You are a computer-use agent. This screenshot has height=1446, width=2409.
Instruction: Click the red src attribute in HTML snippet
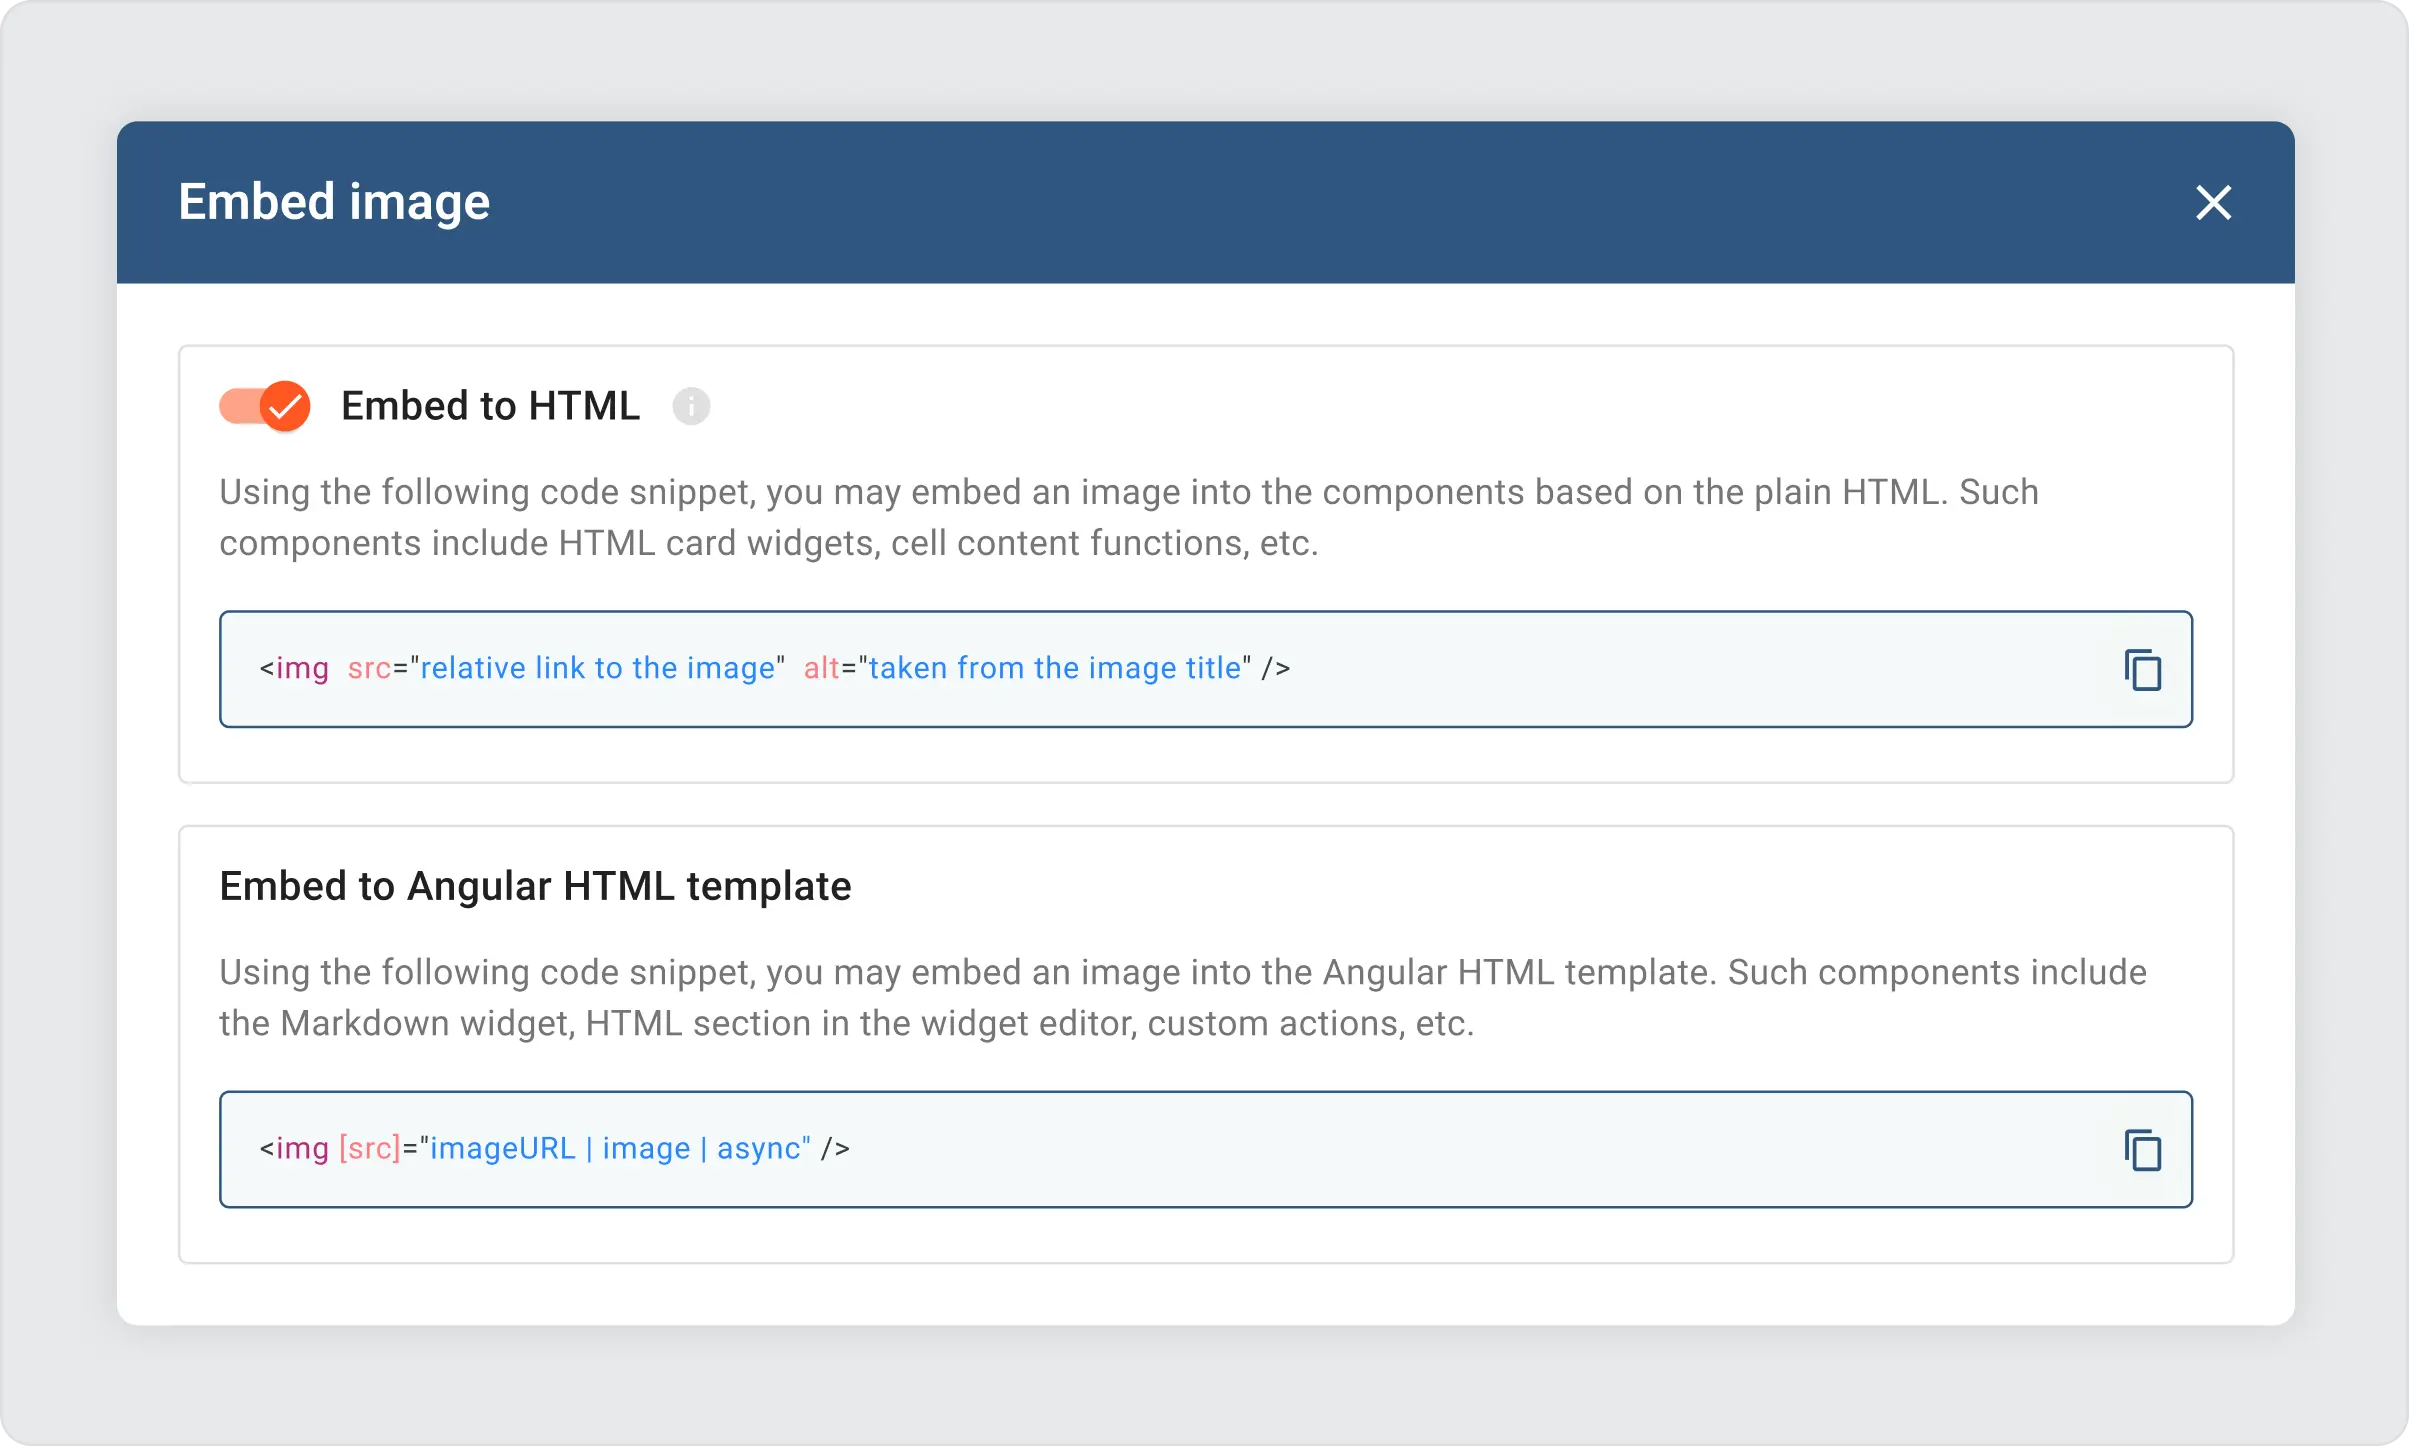point(369,668)
